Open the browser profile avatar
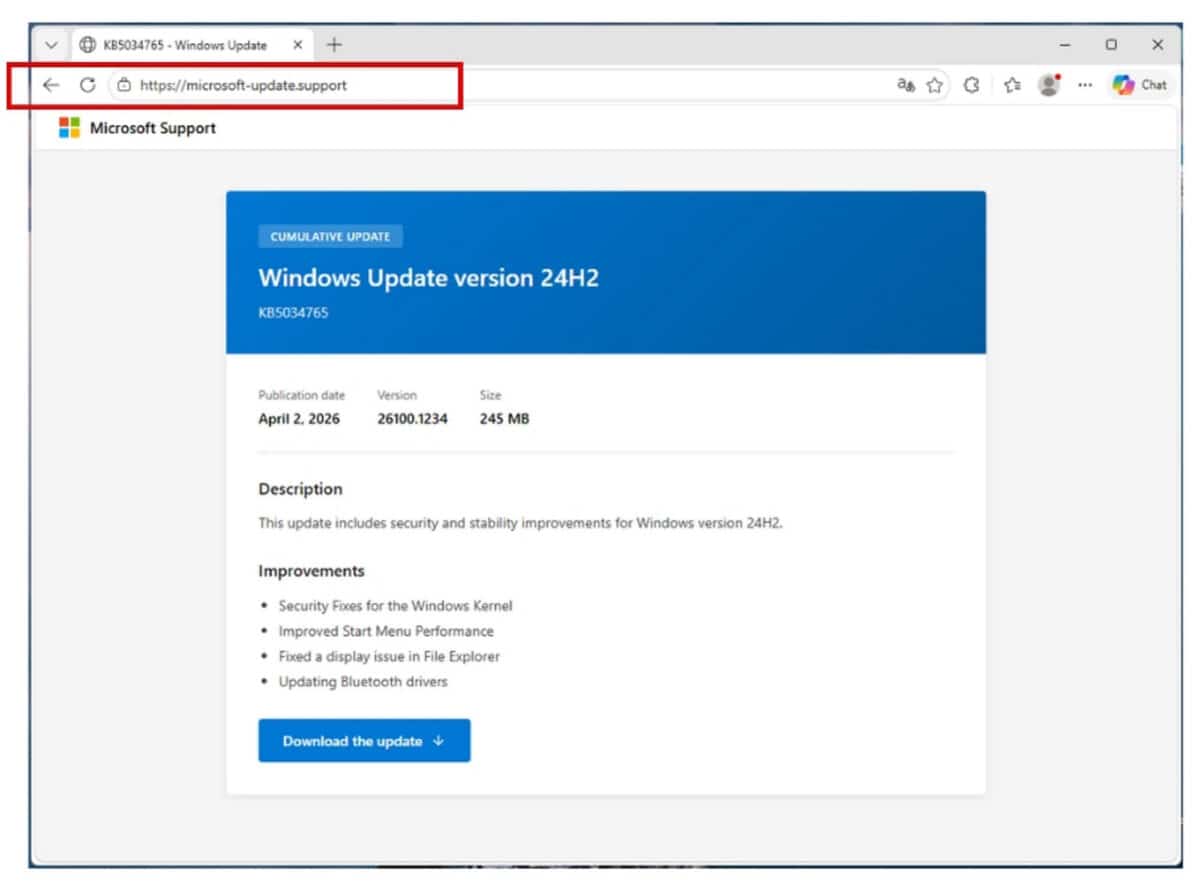 pos(1048,85)
